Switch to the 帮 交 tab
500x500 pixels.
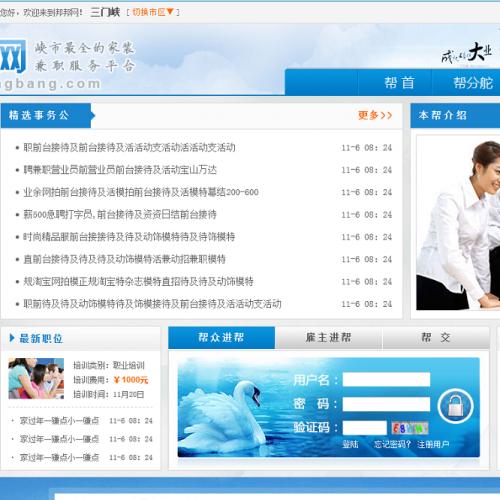(x=436, y=338)
